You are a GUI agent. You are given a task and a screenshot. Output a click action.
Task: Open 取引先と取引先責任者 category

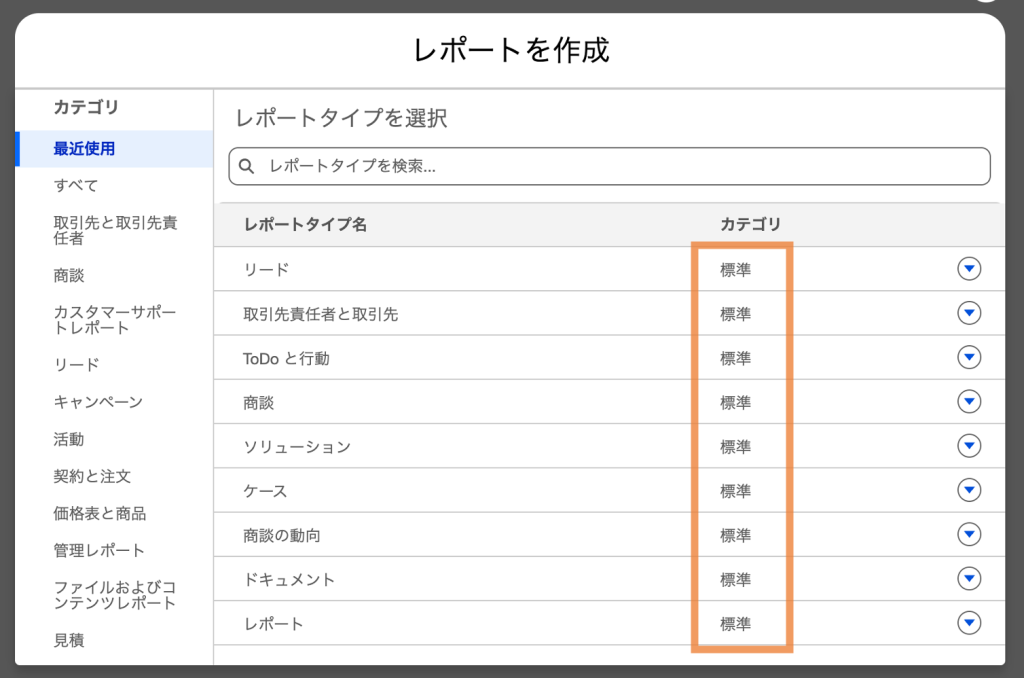click(x=114, y=231)
